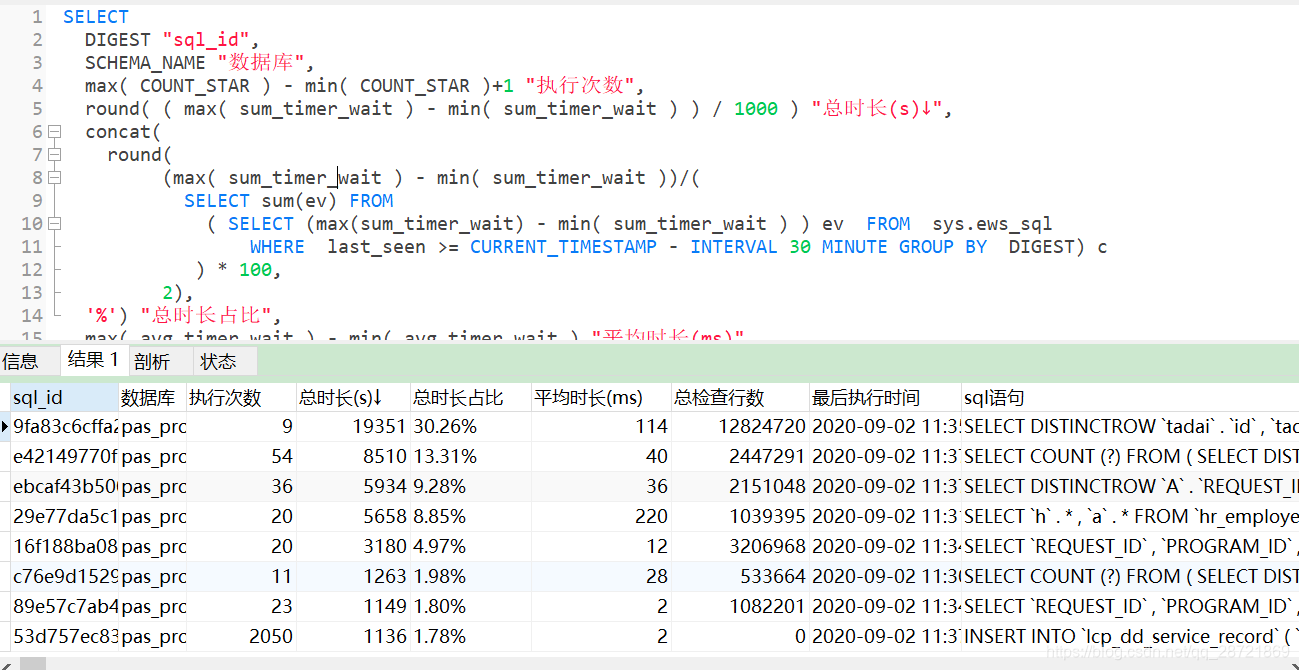
Task: Select cell 29e77da5c1 in sql_id column
Action: click(x=65, y=517)
